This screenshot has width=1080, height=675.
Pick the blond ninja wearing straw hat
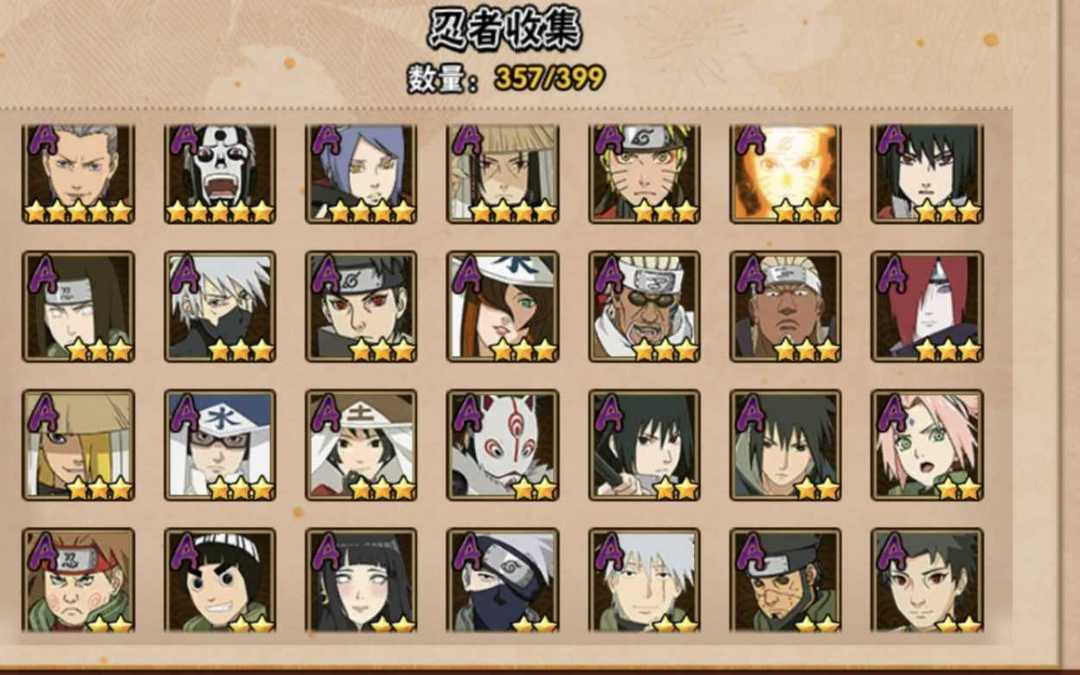click(x=78, y=445)
